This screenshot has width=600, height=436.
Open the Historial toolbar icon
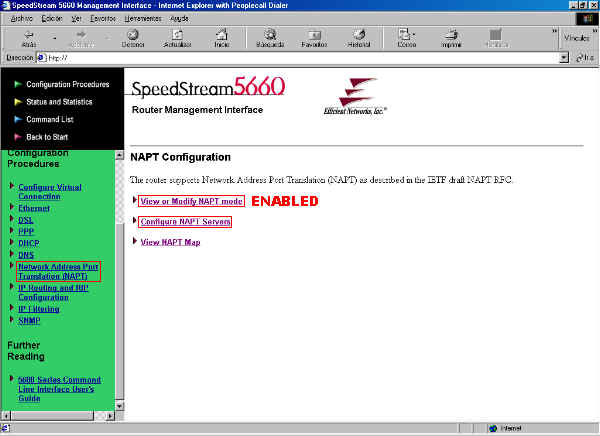(358, 38)
